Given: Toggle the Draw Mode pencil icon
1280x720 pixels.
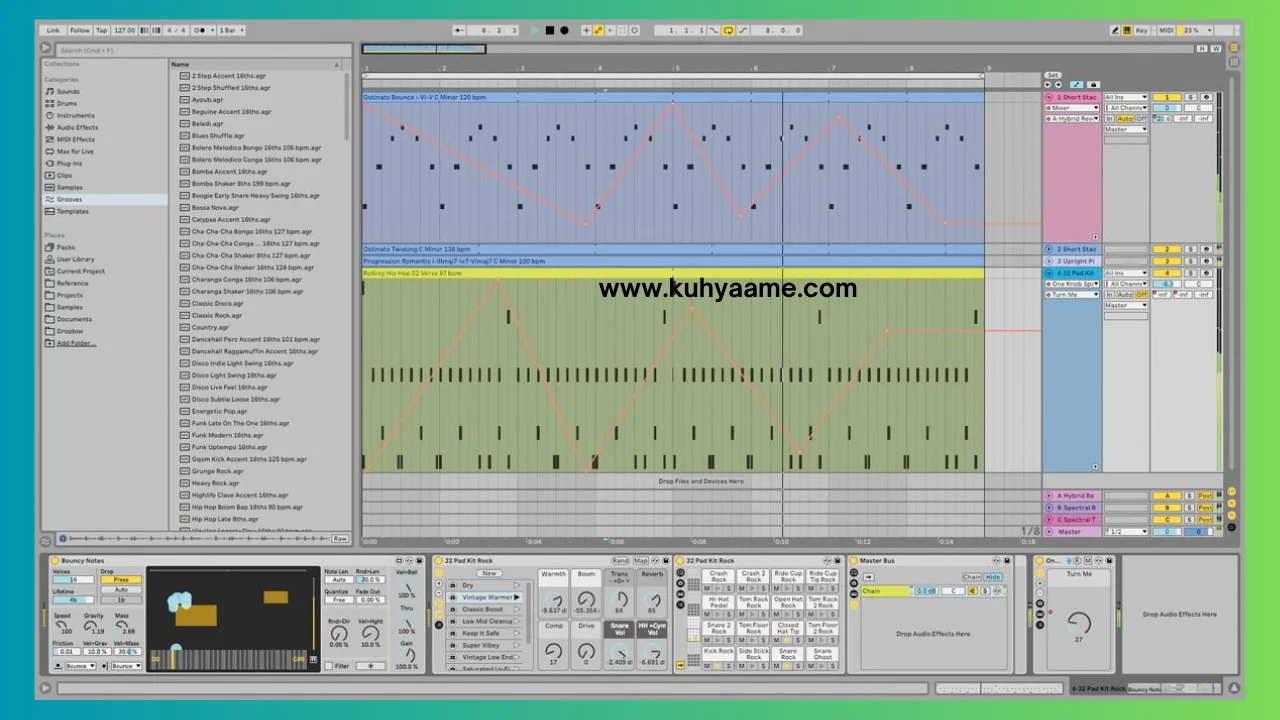Looking at the screenshot, I should click(x=1115, y=30).
